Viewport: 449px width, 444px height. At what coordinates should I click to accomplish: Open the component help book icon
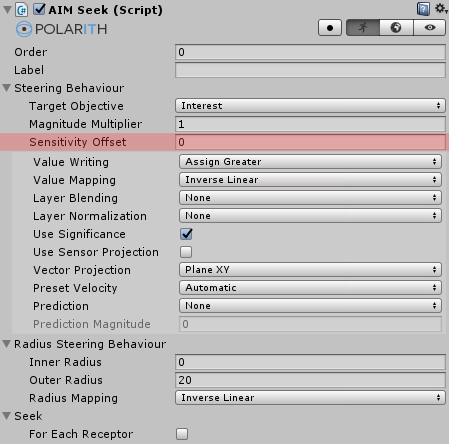423,9
